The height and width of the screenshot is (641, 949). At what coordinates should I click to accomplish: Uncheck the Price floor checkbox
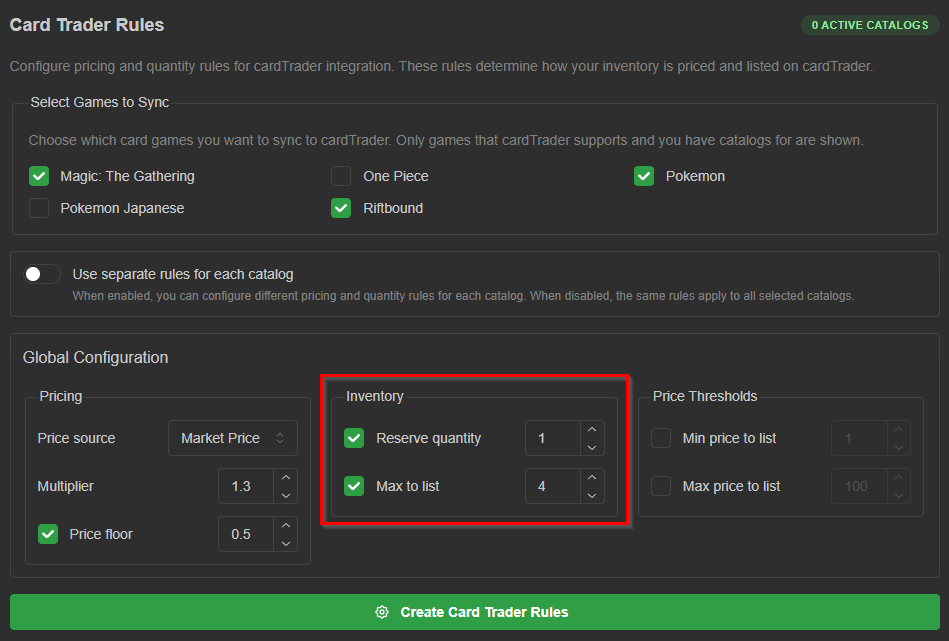(x=48, y=534)
